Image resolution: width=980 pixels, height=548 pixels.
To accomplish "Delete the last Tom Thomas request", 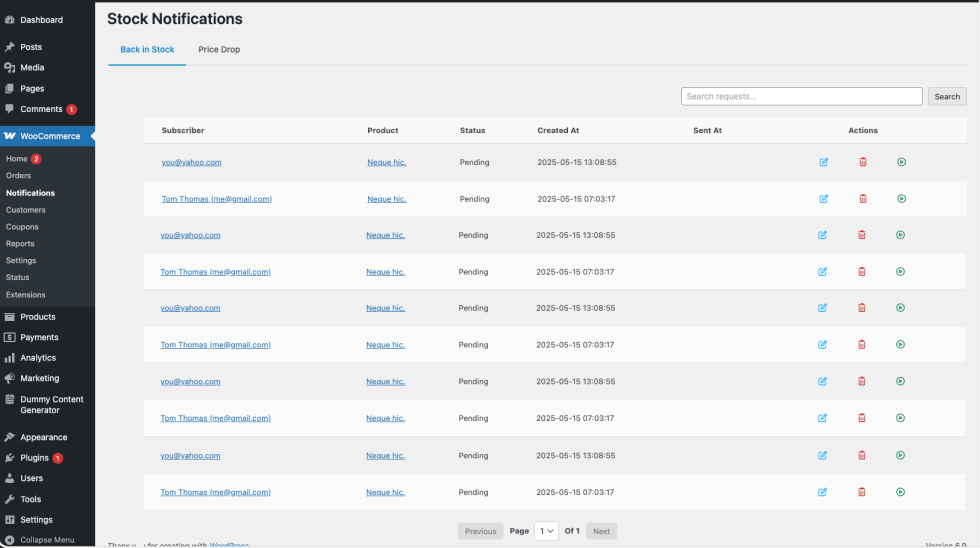I will point(862,492).
